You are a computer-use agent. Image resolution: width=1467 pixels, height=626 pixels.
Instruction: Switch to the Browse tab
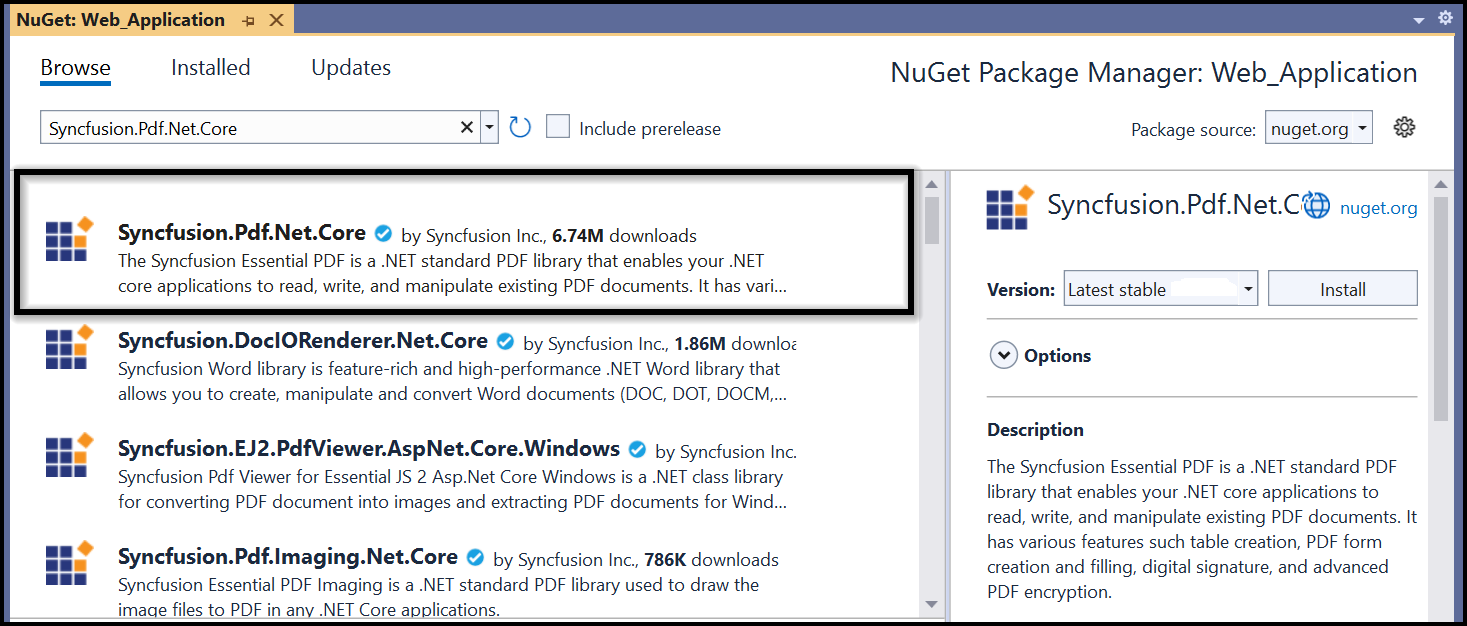pos(75,68)
